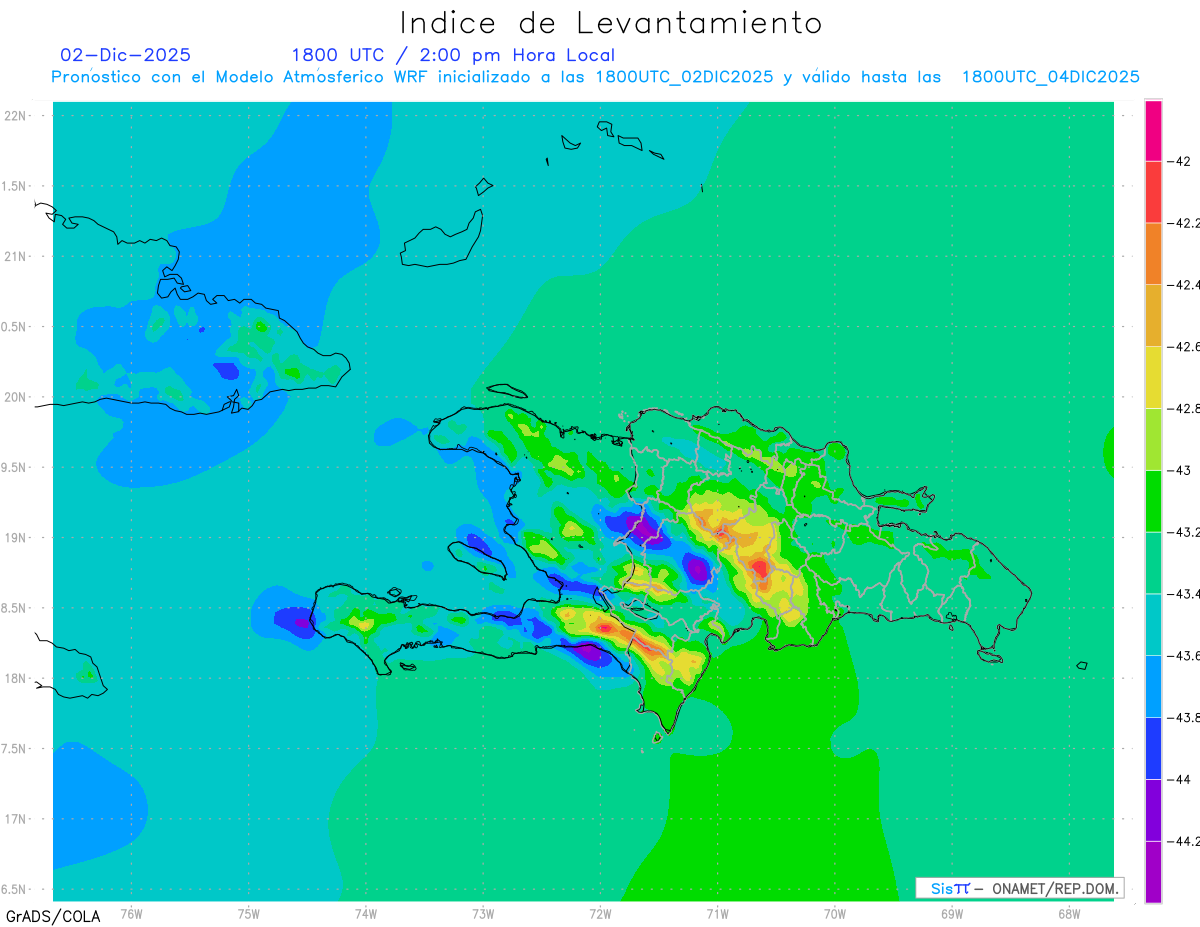This screenshot has height=927, width=1200.
Task: Click the '75W' longitude label
Action: [x=249, y=914]
